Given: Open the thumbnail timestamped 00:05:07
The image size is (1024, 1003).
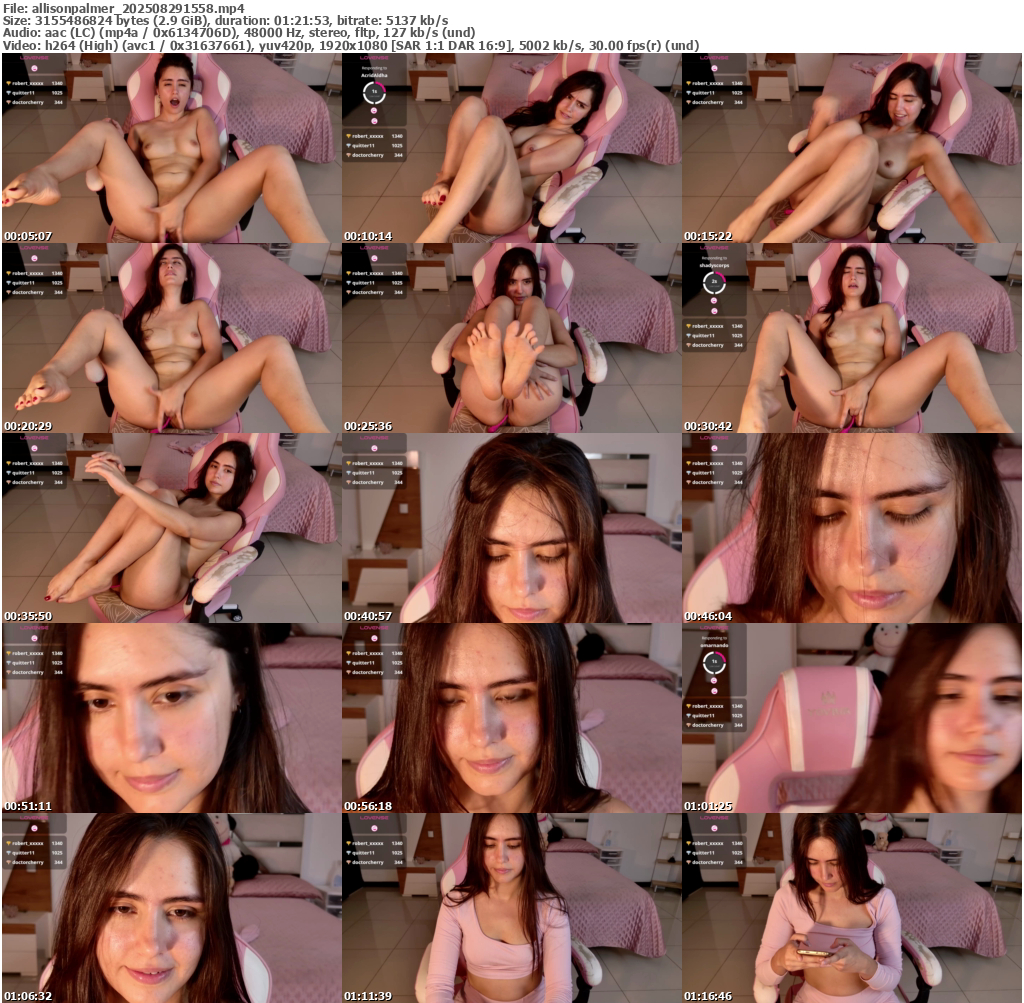Looking at the screenshot, I should click(x=171, y=148).
